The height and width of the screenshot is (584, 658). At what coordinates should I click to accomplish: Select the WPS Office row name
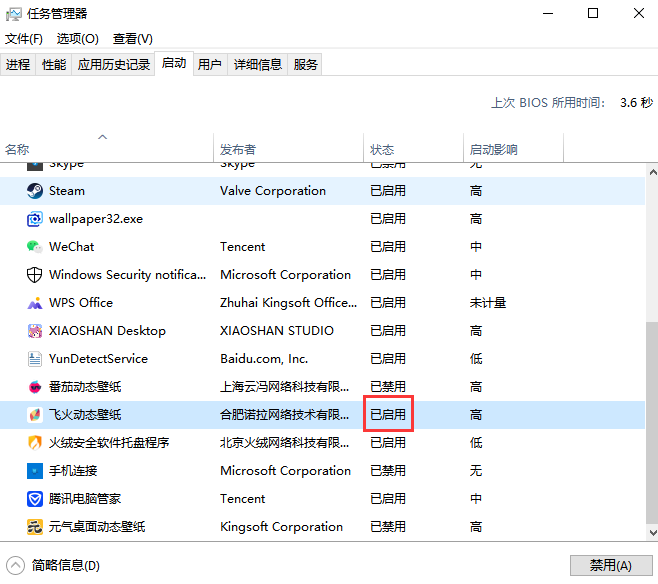point(81,303)
